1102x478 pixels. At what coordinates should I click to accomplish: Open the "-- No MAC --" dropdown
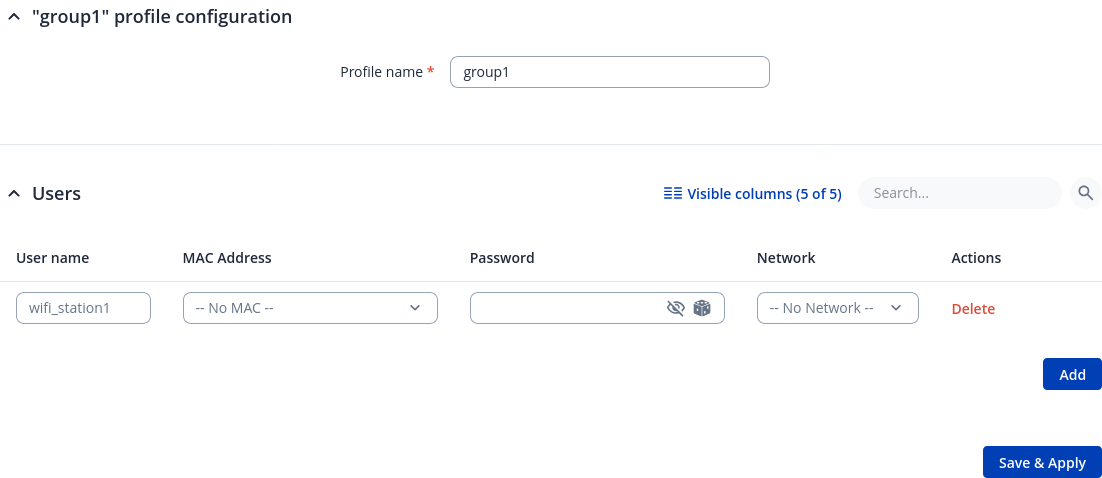coord(310,308)
